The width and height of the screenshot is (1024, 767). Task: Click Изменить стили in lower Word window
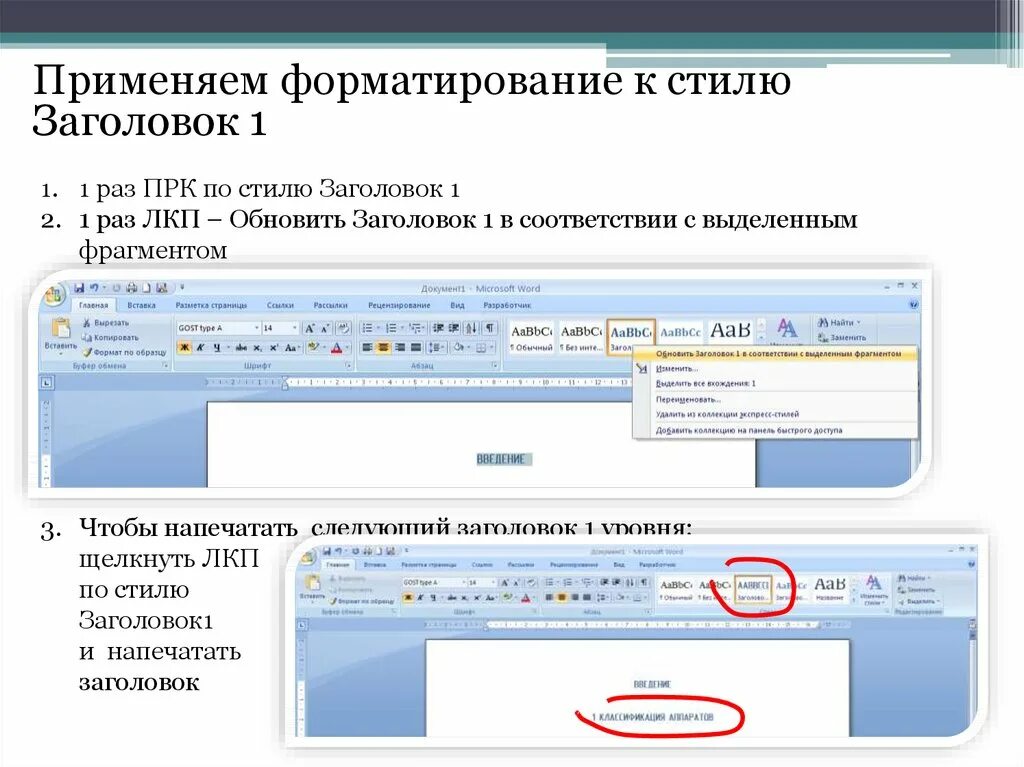(873, 589)
